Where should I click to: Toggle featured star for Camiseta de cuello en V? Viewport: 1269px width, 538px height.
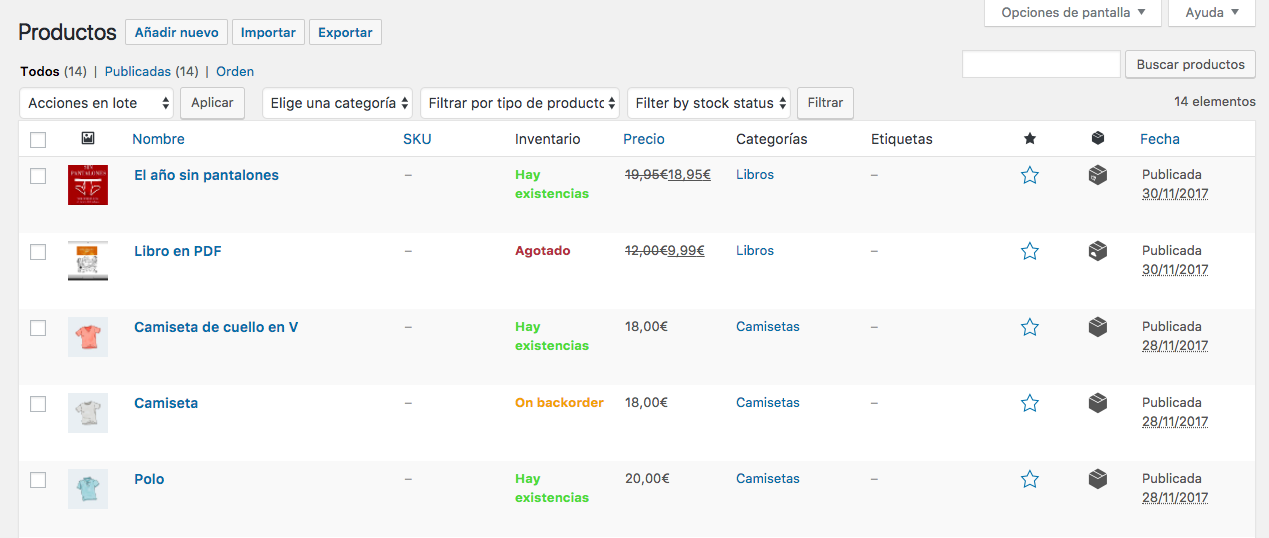pos(1030,327)
